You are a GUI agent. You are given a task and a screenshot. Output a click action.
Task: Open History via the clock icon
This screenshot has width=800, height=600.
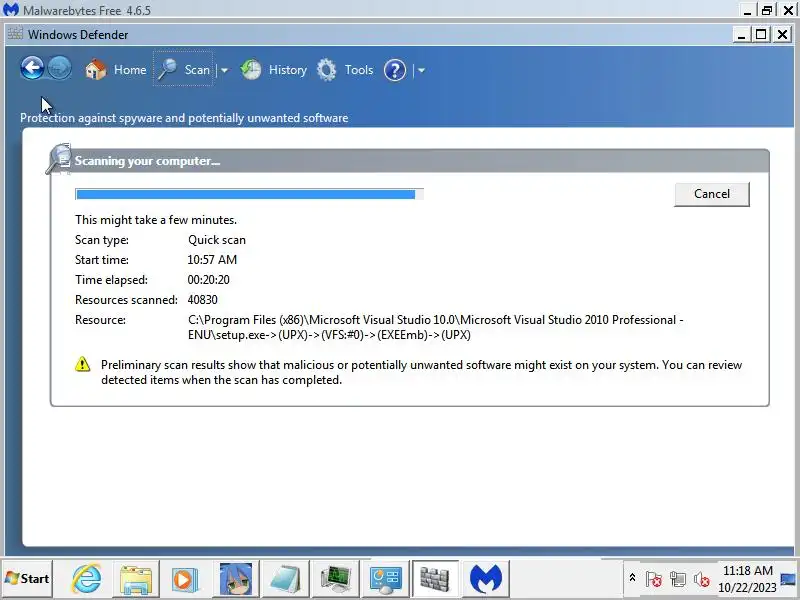point(251,69)
